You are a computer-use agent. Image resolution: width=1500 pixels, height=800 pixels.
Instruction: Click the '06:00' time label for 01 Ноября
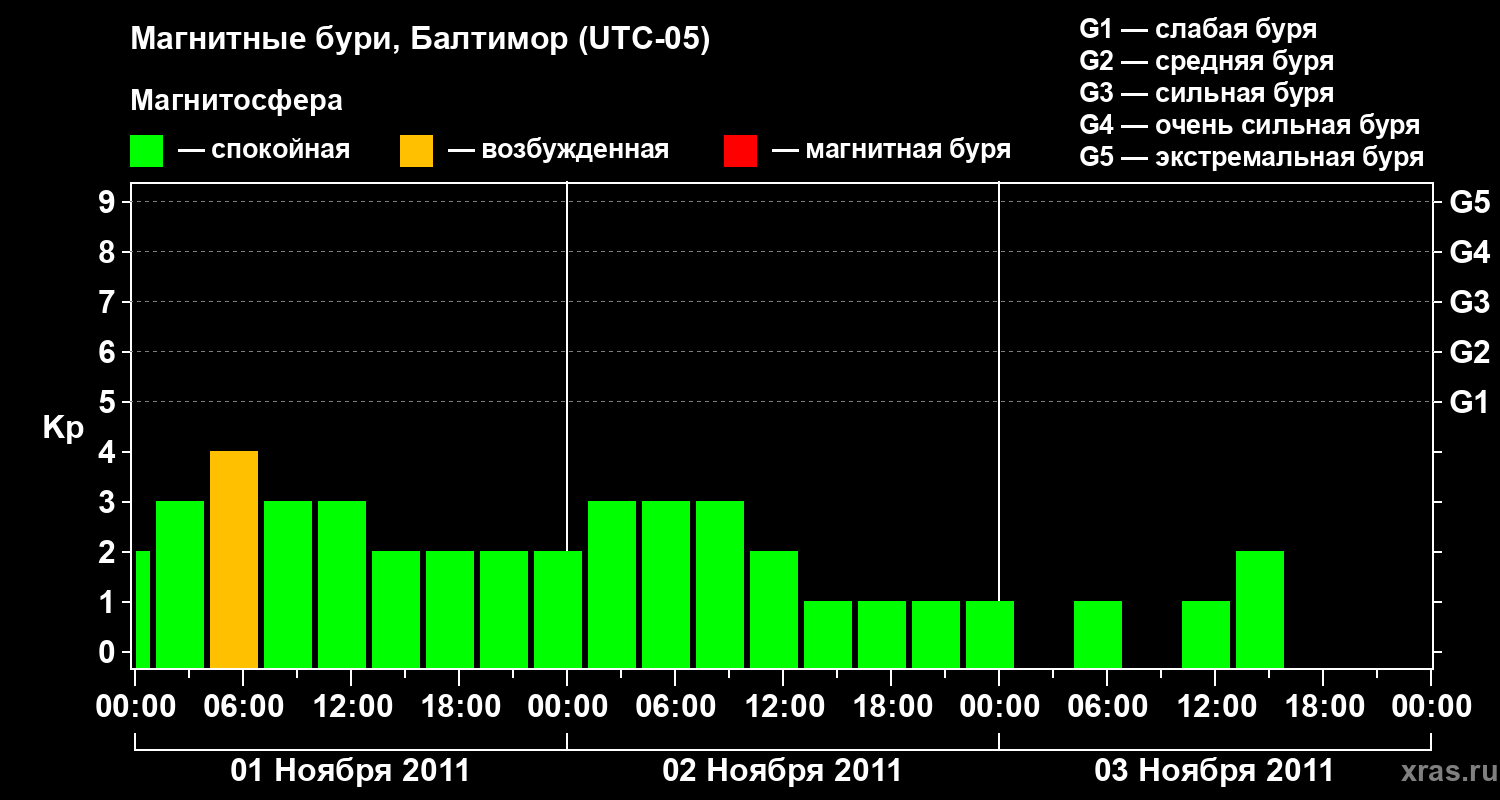pos(243,707)
